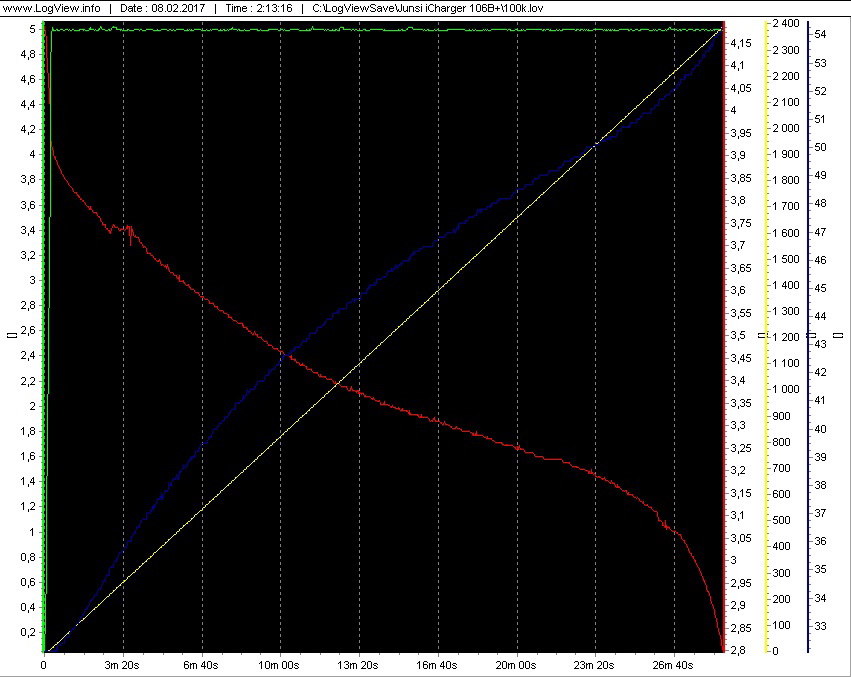Screen dimensions: 851x677
Task: Click the 4,15 label on red axis
Action: coord(741,44)
